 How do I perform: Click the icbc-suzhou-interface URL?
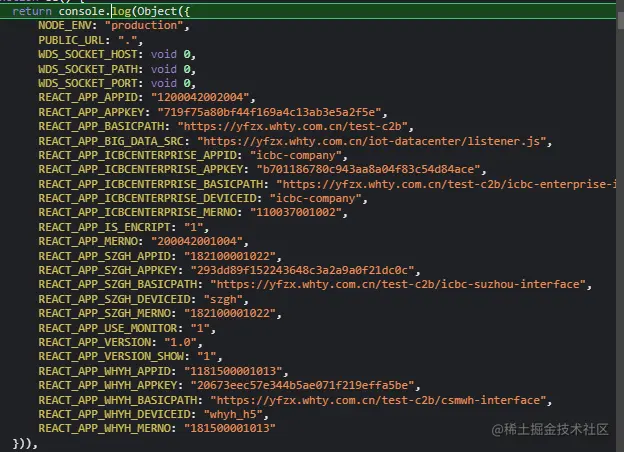pyautogui.click(x=398, y=284)
